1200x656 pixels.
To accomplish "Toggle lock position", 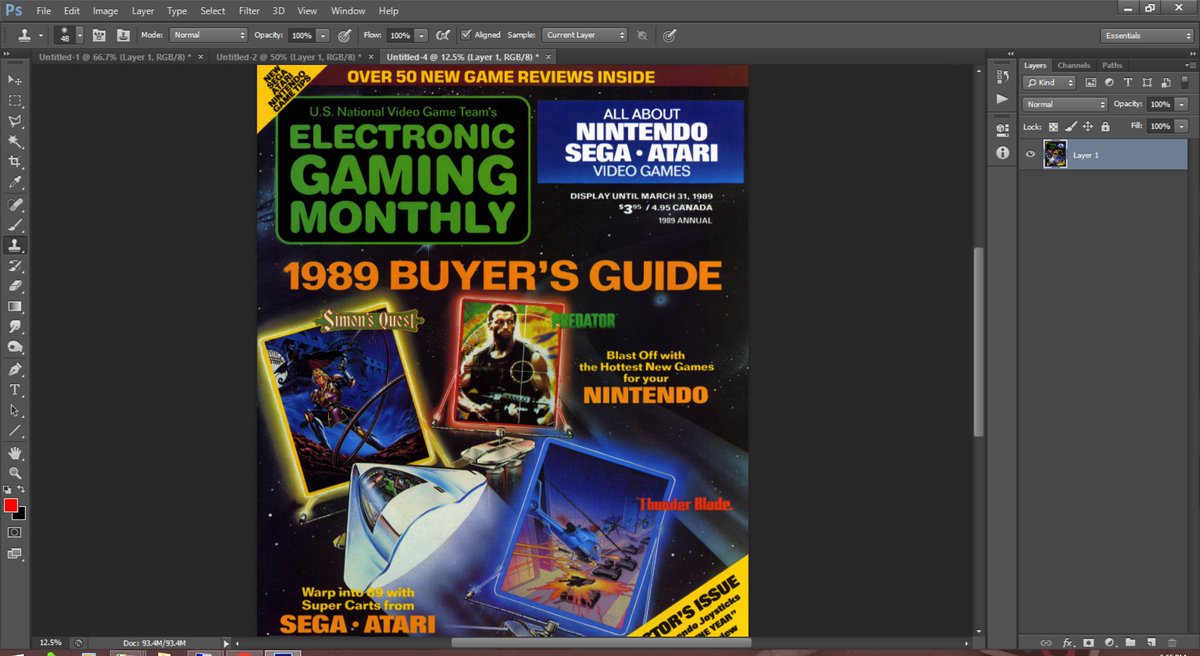I will click(x=1087, y=127).
